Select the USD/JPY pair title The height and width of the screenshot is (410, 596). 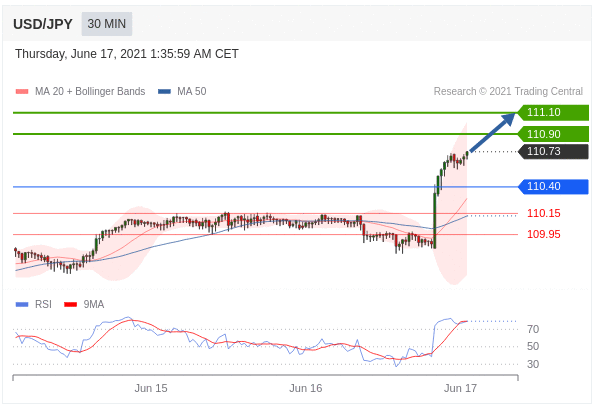[43, 24]
